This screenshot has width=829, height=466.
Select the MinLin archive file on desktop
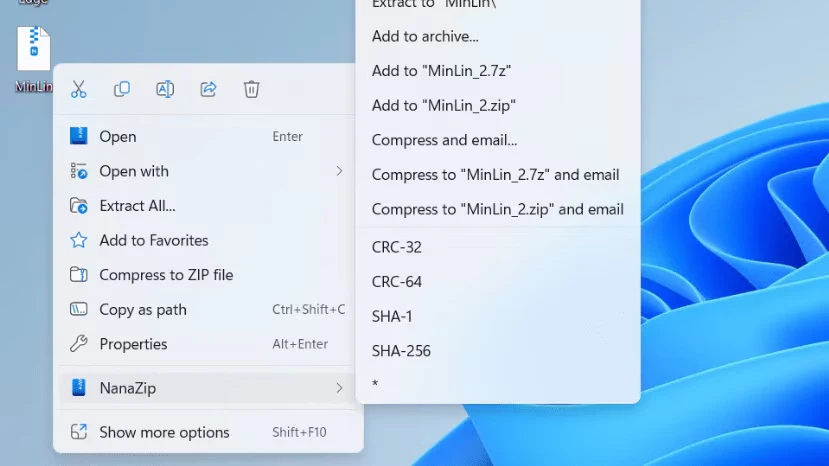34,50
